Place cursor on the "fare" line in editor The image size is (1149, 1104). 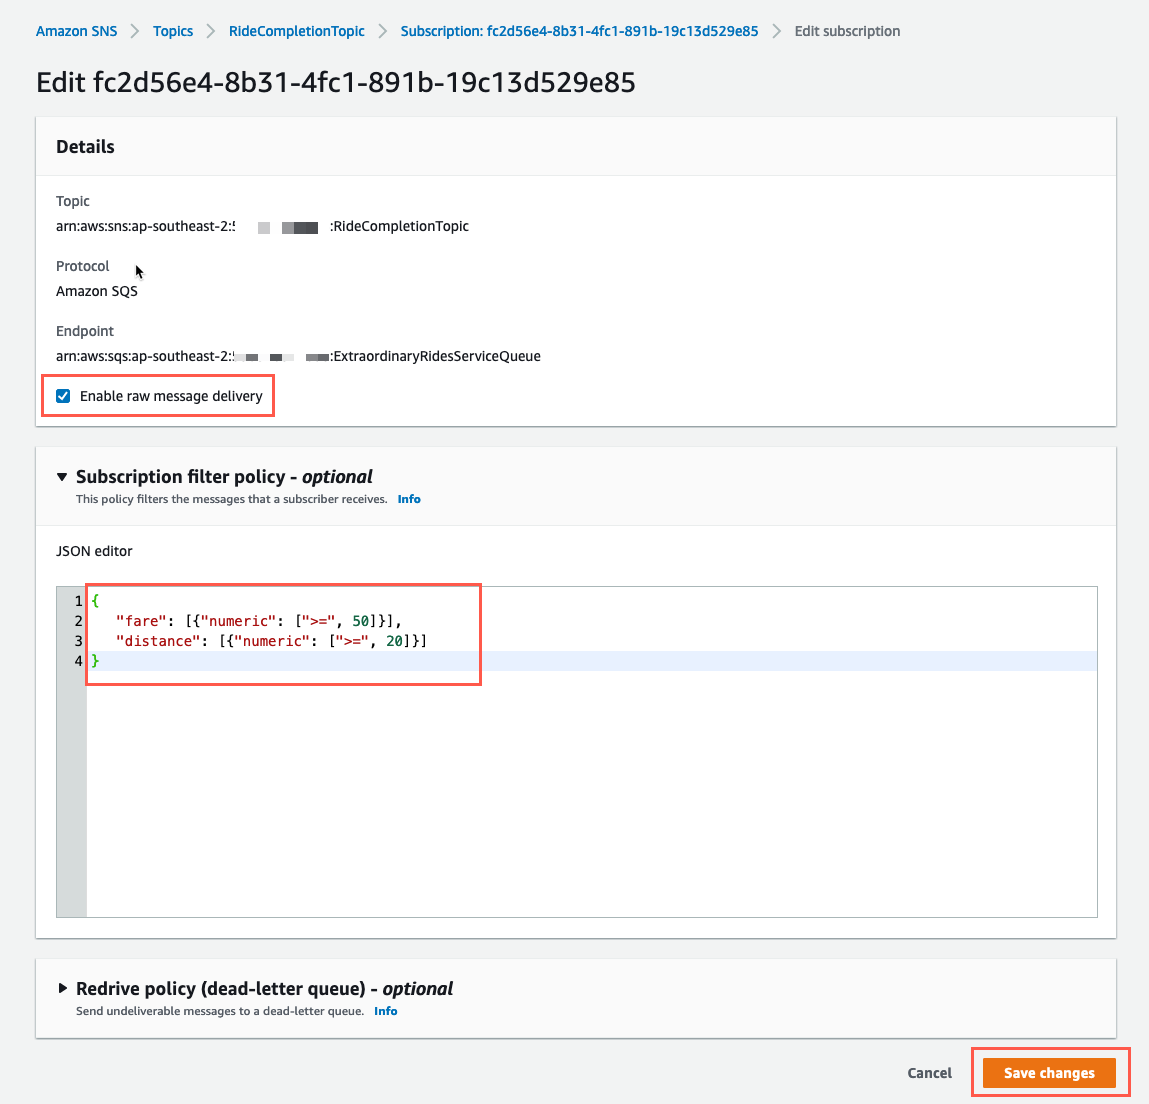(x=259, y=621)
